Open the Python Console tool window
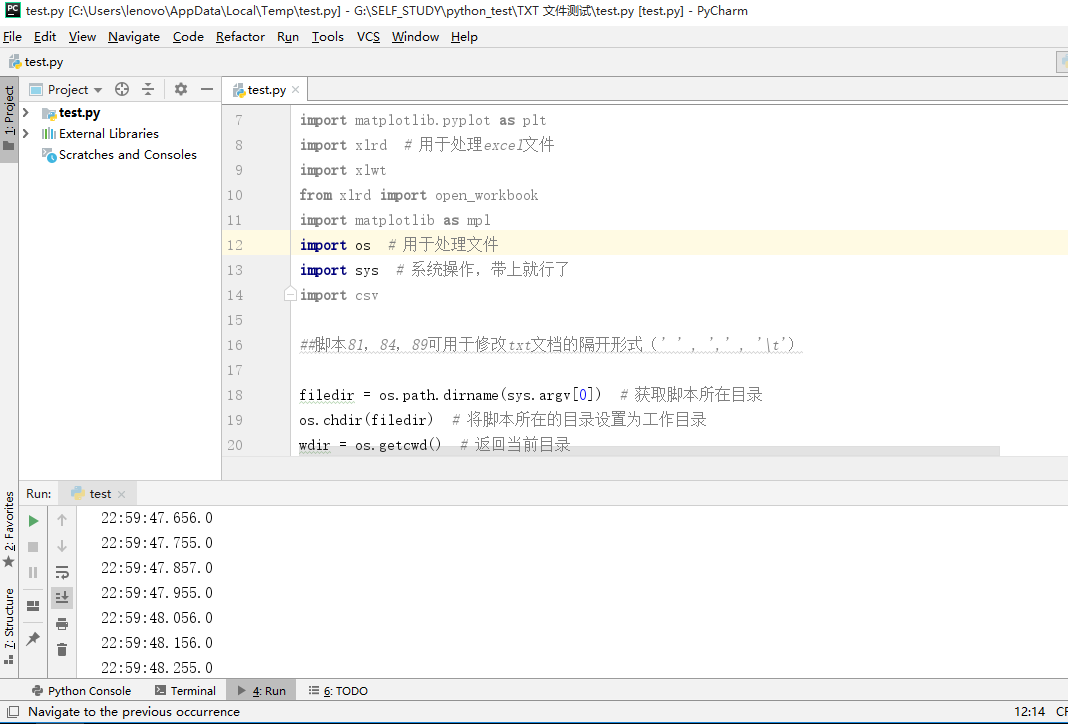 81,691
